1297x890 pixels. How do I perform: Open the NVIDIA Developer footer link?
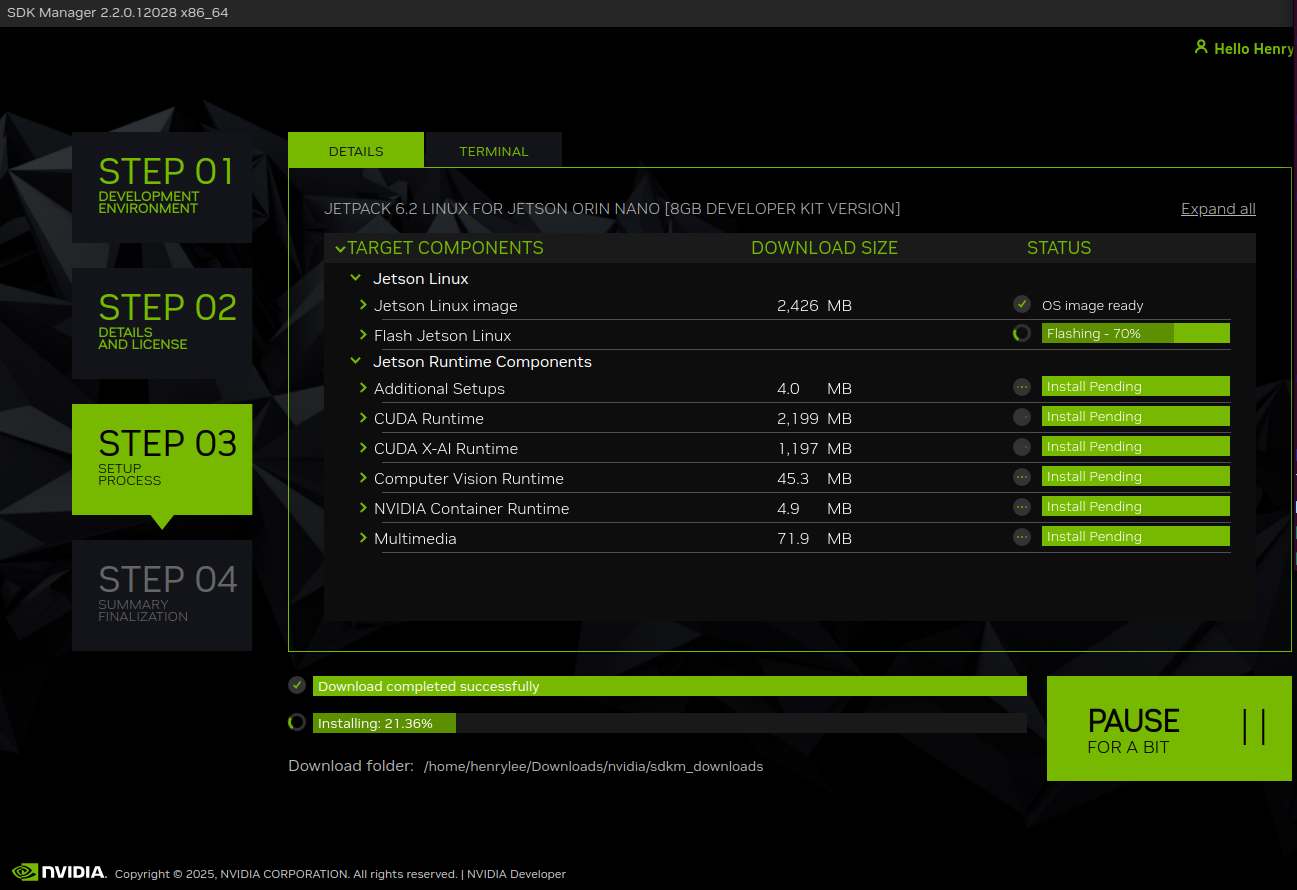click(516, 874)
